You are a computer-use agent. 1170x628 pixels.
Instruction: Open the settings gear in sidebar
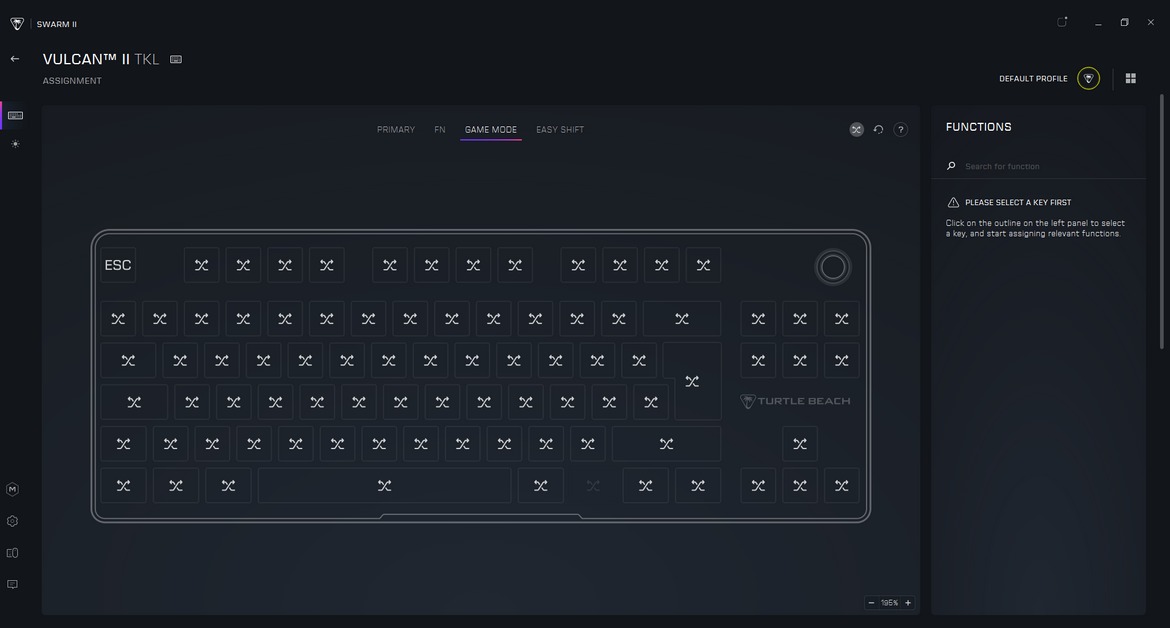point(12,521)
